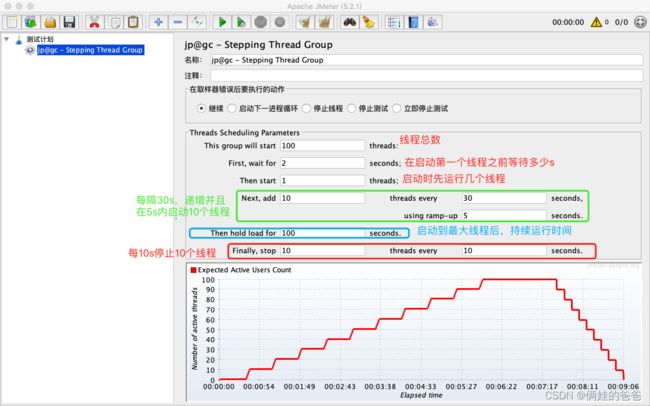The image size is (650, 406).
Task: Click the 'Next, add' threads field
Action: (322, 198)
